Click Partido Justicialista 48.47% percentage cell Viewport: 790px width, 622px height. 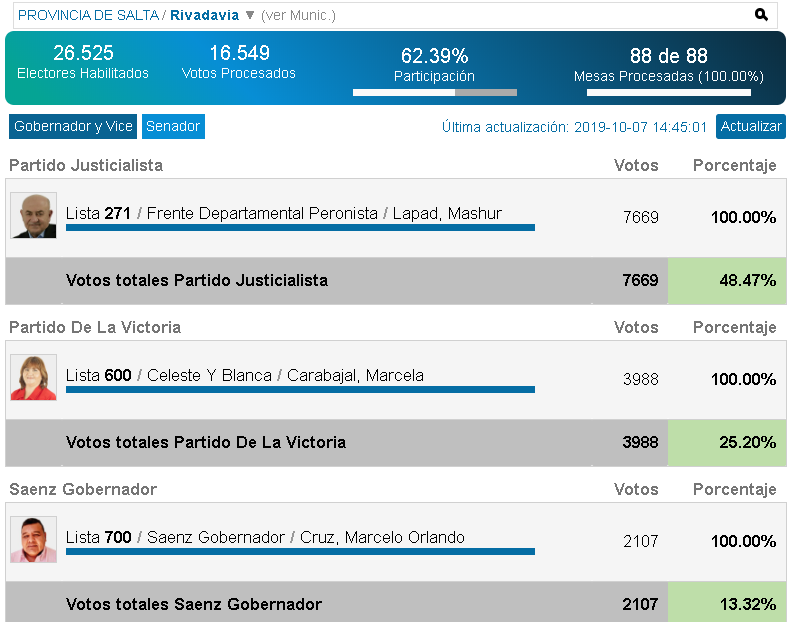[727, 281]
